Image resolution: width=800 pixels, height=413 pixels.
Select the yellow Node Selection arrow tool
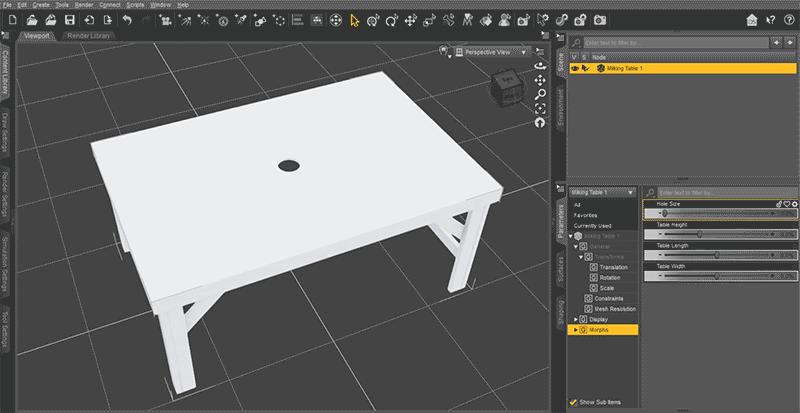tap(355, 20)
